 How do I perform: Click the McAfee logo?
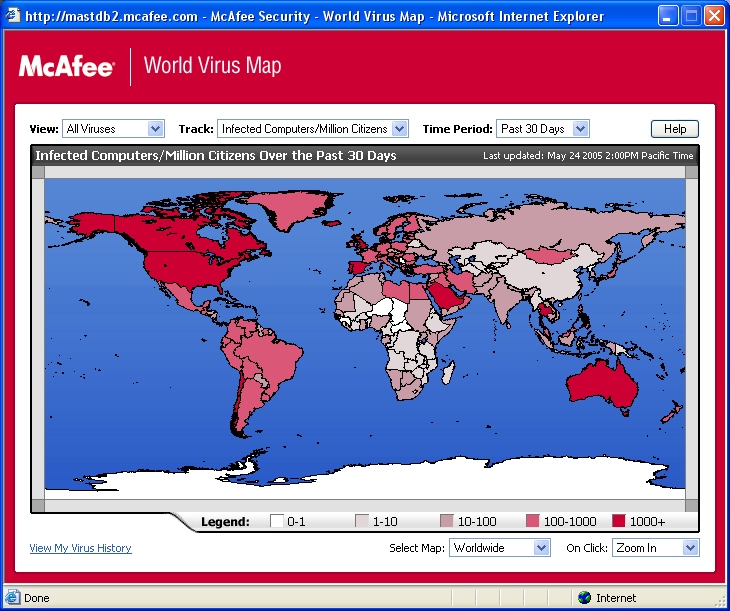66,66
